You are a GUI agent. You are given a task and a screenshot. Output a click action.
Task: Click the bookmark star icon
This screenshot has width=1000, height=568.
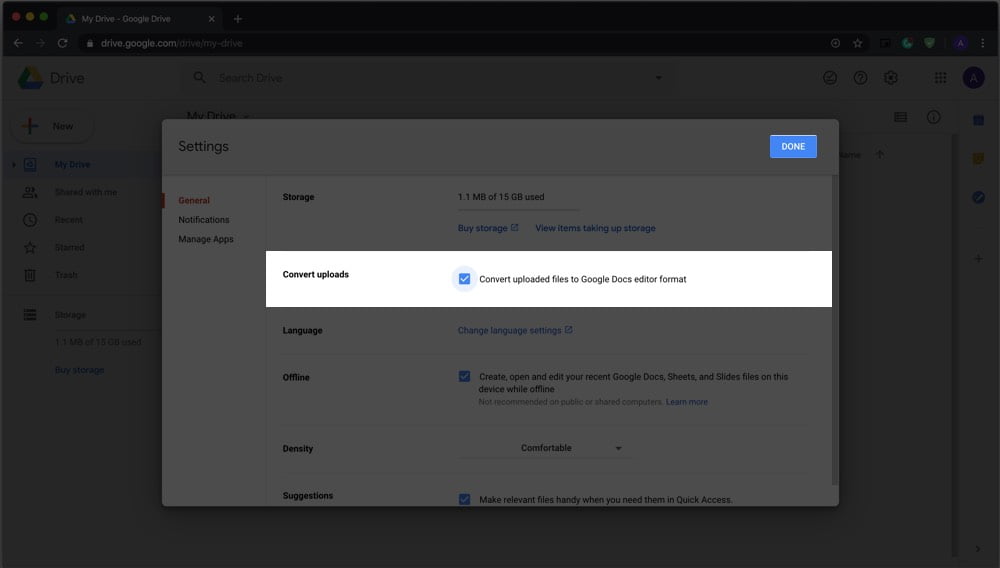857,43
